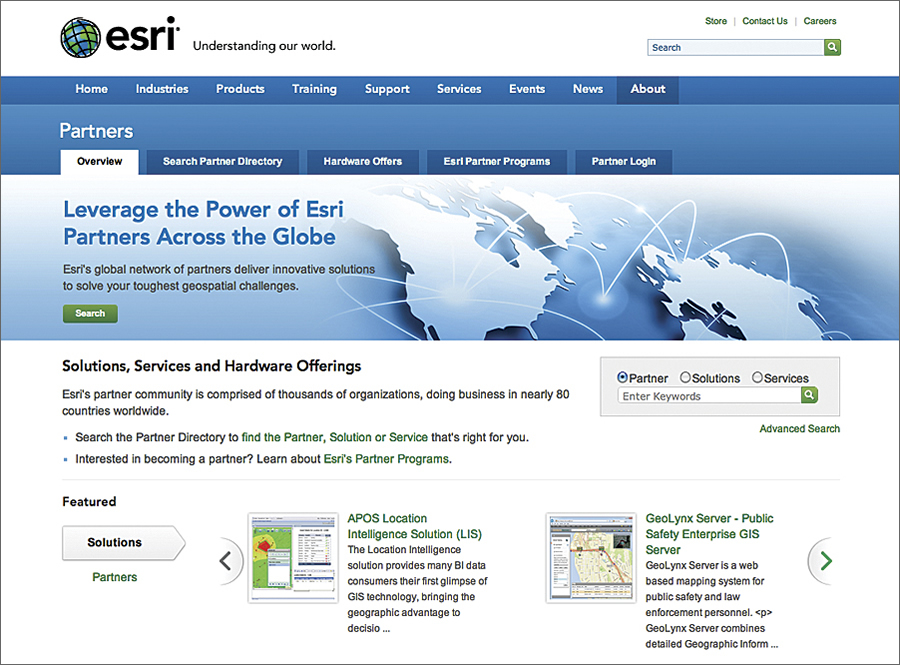Image resolution: width=900 pixels, height=665 pixels.
Task: Open the Training menu item
Action: coord(314,89)
